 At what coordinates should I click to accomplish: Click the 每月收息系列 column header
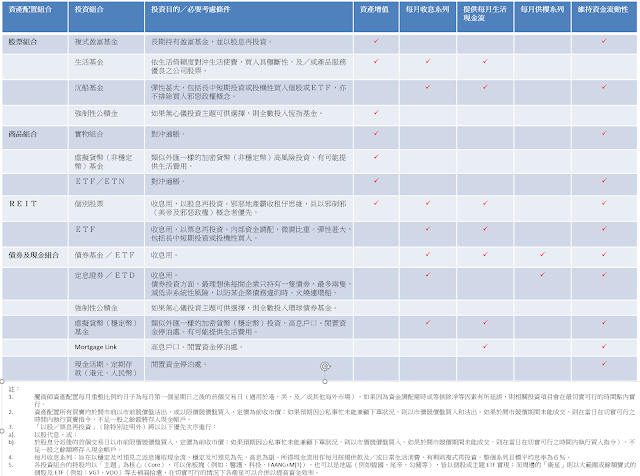[428, 17]
